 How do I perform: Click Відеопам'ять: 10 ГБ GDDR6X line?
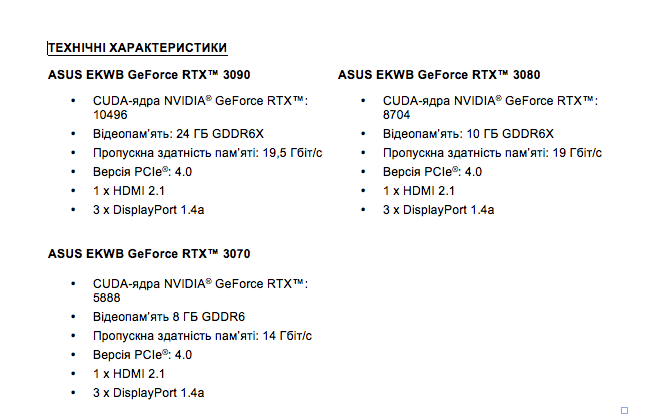tap(468, 134)
